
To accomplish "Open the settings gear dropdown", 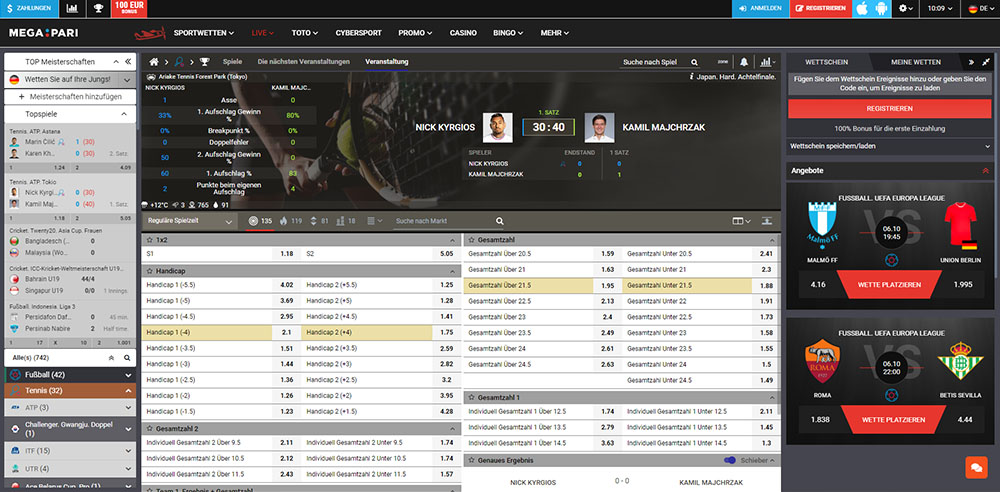I will 905,8.
